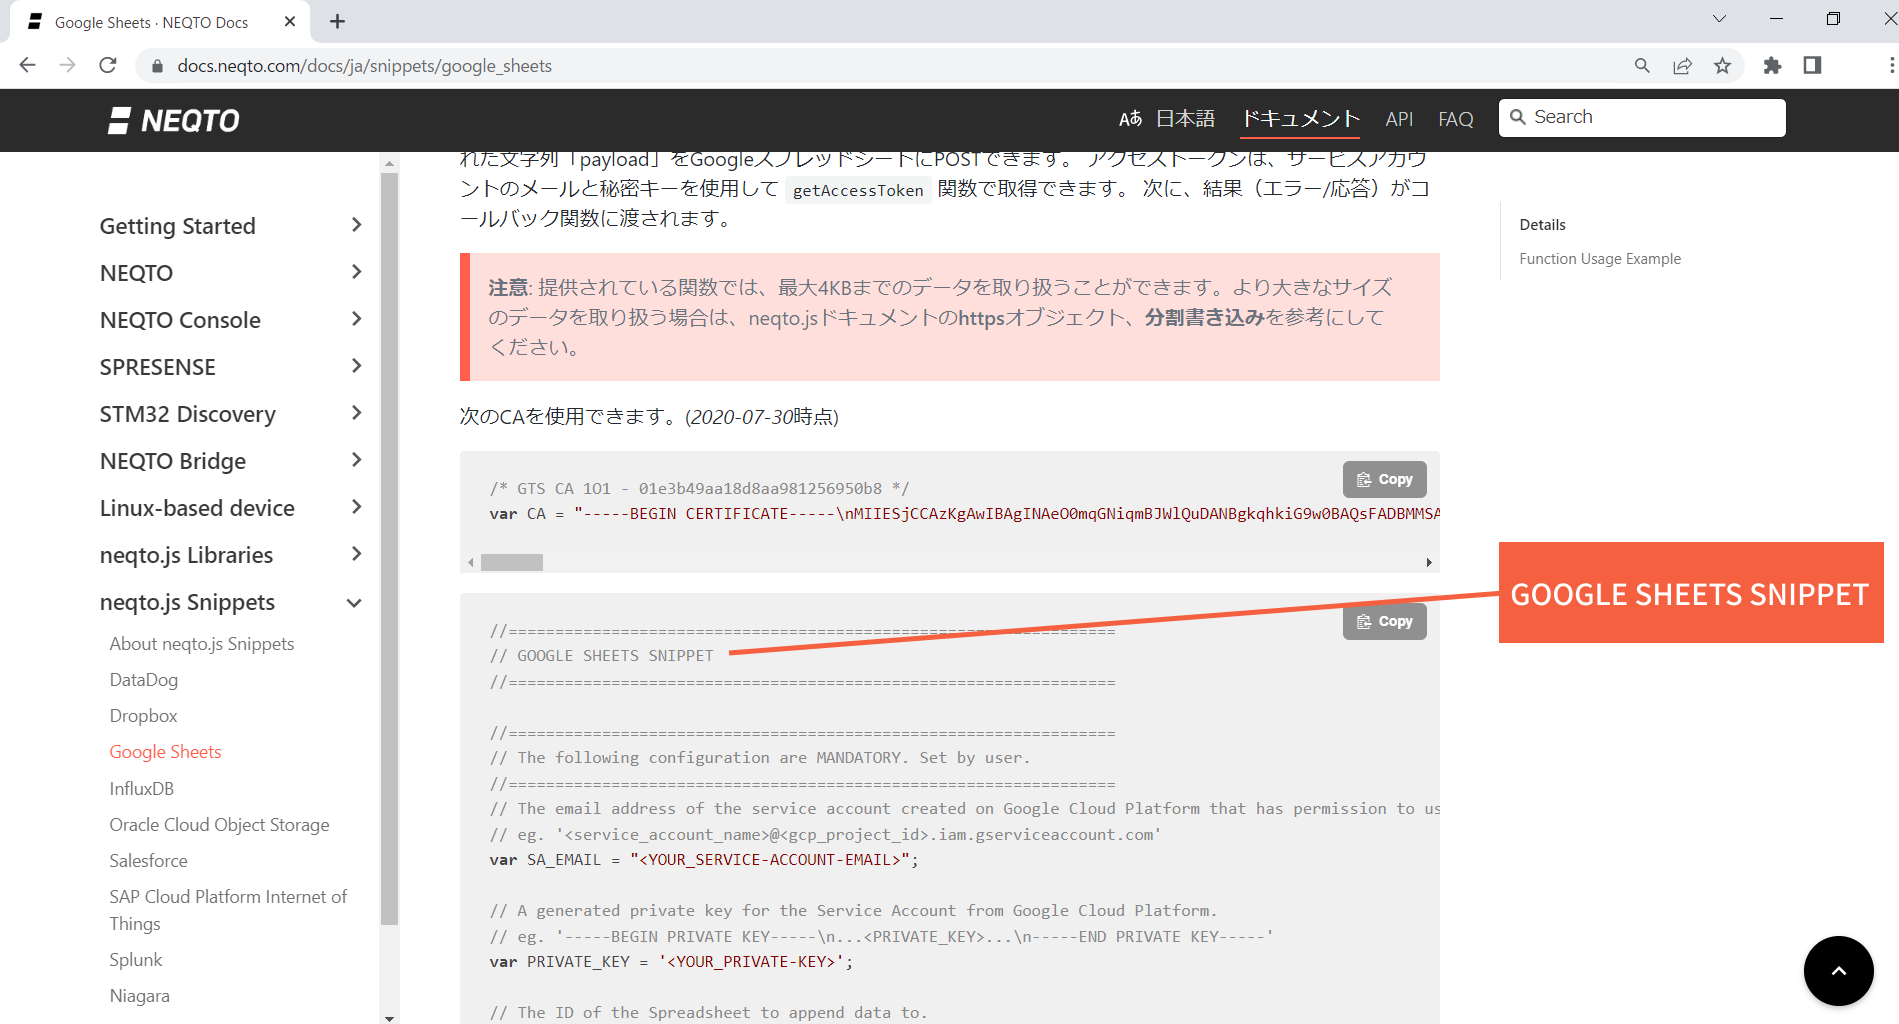Go to the FAQ page
The height and width of the screenshot is (1024, 1899).
point(1455,119)
